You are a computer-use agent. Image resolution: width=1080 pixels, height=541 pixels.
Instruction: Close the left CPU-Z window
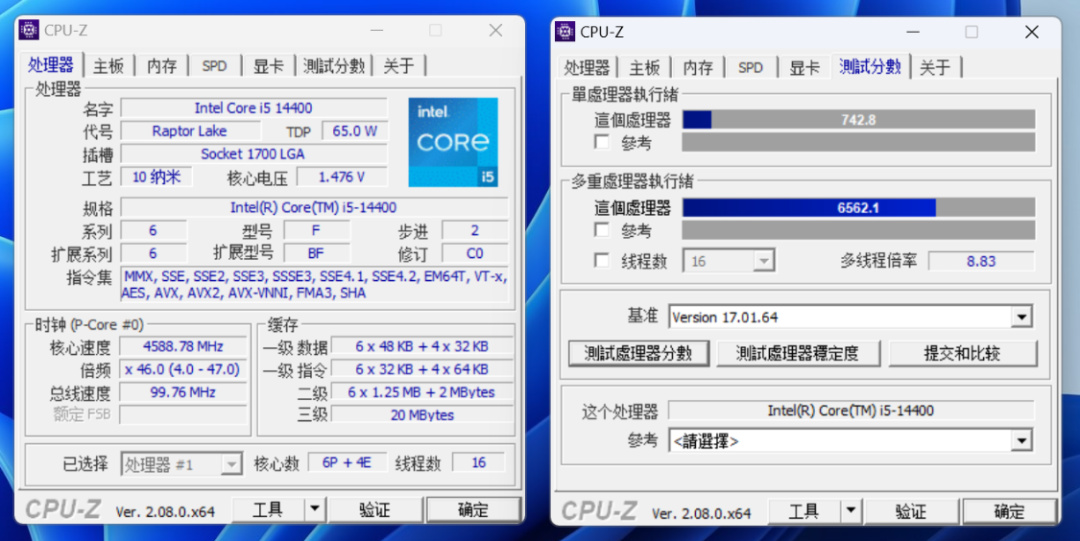pos(495,30)
